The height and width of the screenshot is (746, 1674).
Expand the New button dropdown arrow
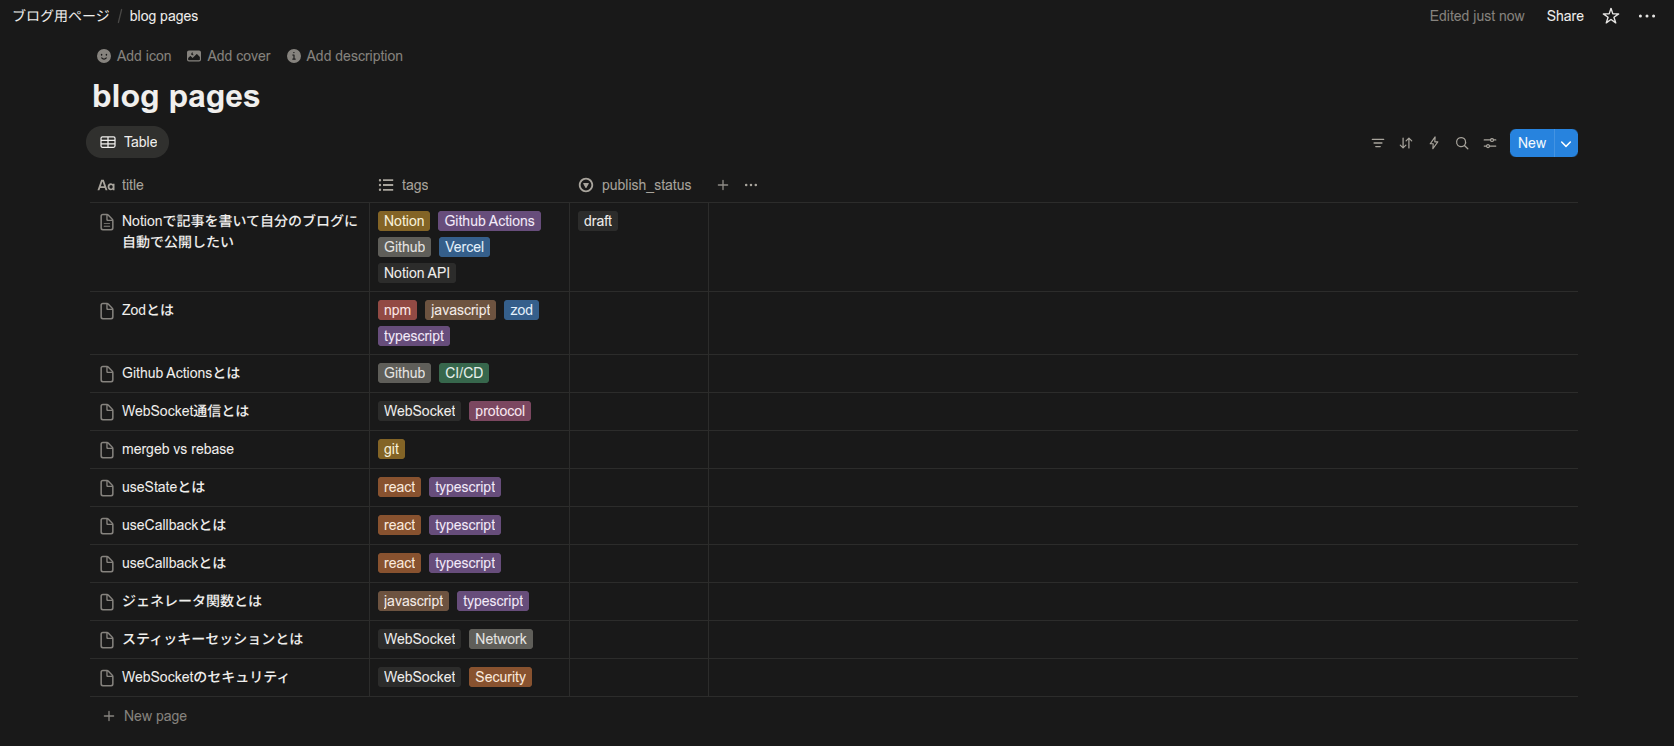click(1566, 143)
